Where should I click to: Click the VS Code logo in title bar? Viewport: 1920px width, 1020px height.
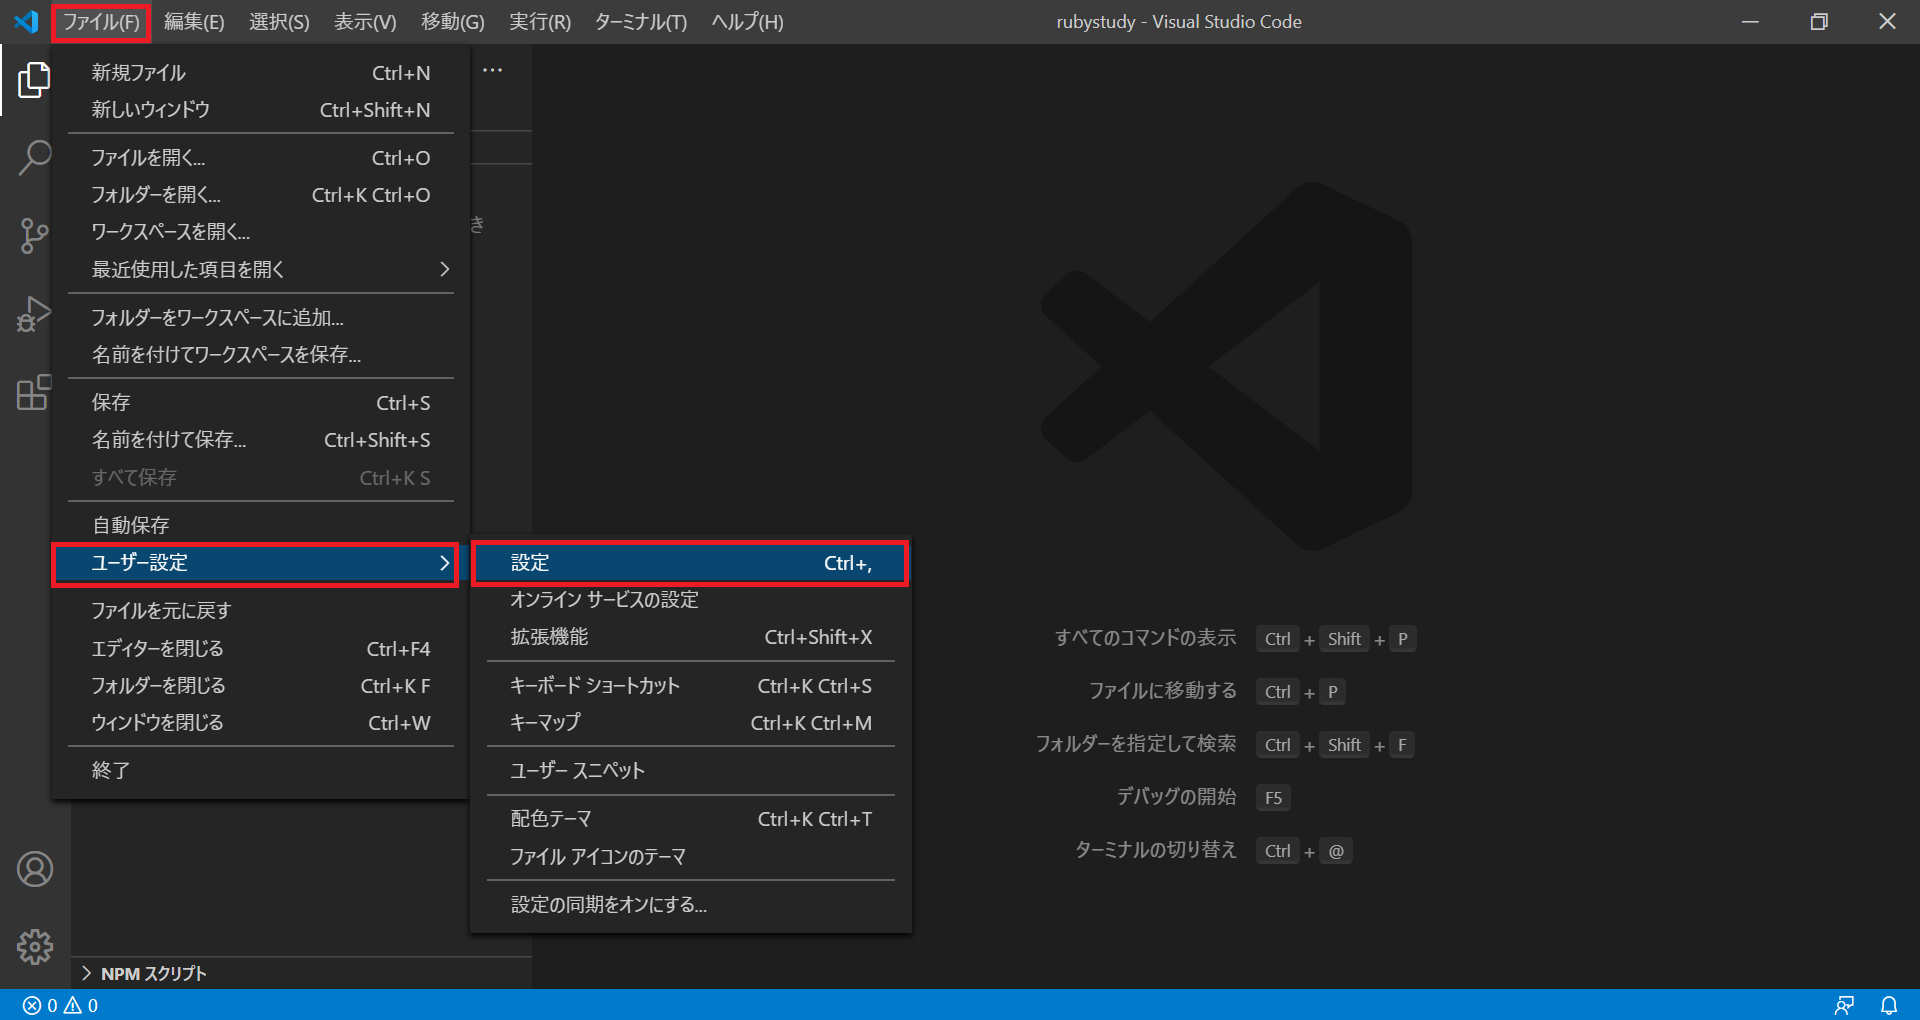click(x=26, y=21)
